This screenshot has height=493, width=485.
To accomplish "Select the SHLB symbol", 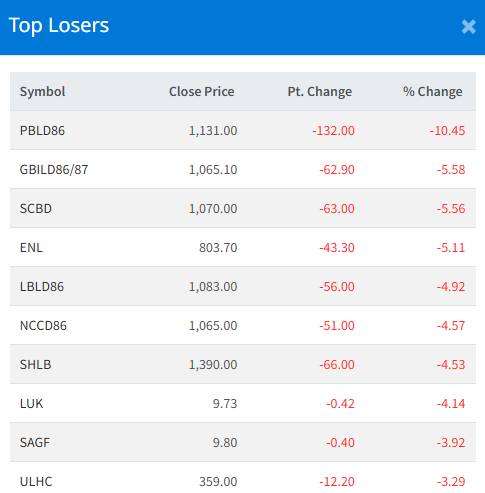I will [35, 364].
